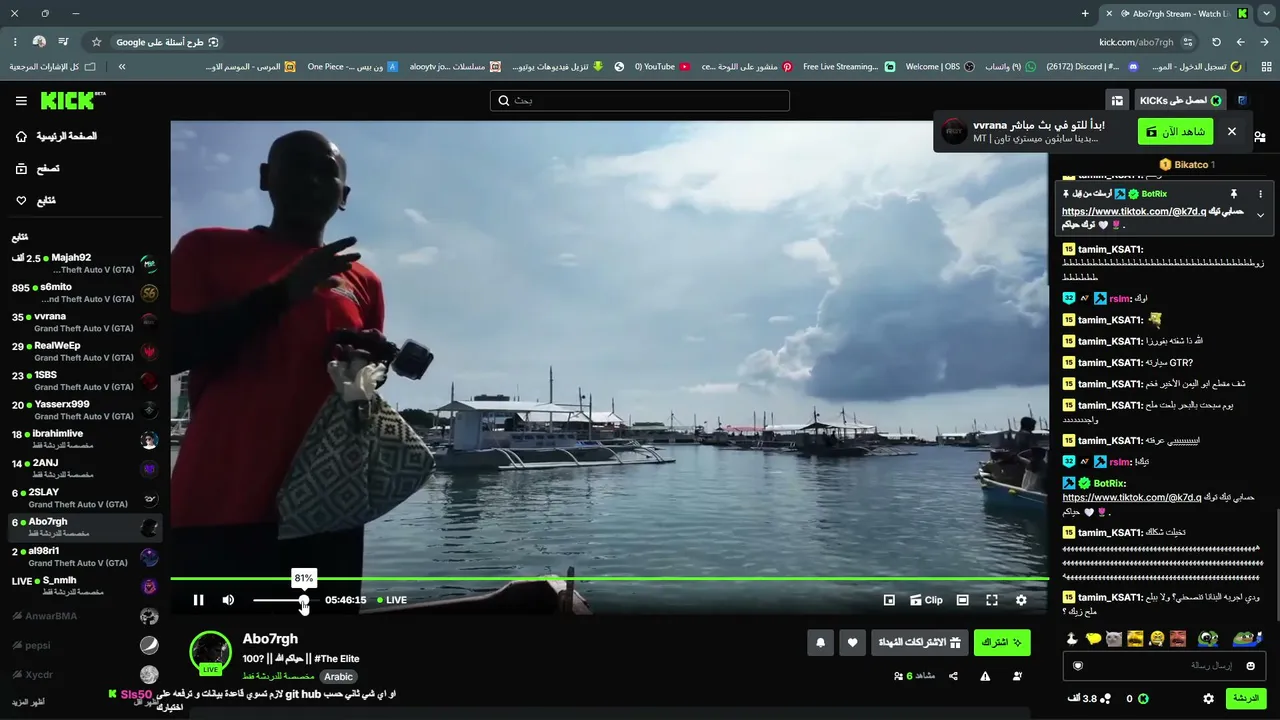
Task: Open RealWeEp channel from sidebar
Action: (x=85, y=352)
